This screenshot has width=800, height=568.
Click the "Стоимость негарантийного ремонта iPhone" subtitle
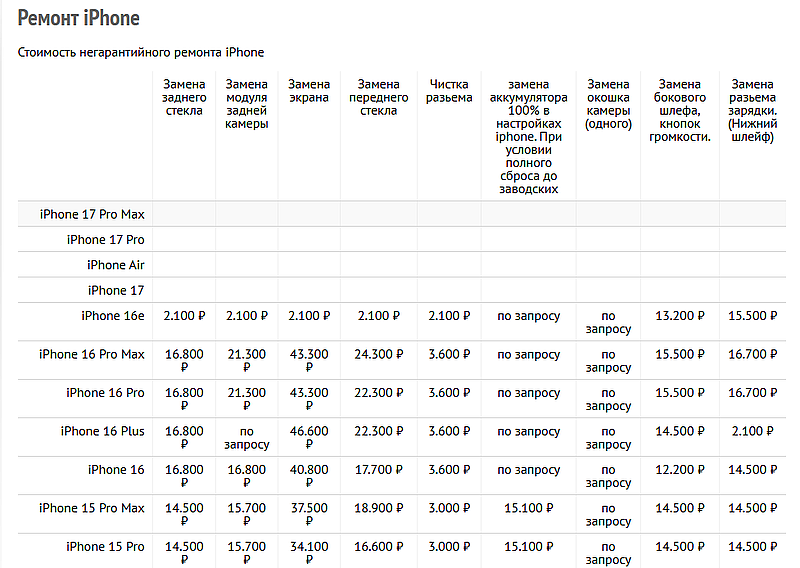(x=141, y=52)
